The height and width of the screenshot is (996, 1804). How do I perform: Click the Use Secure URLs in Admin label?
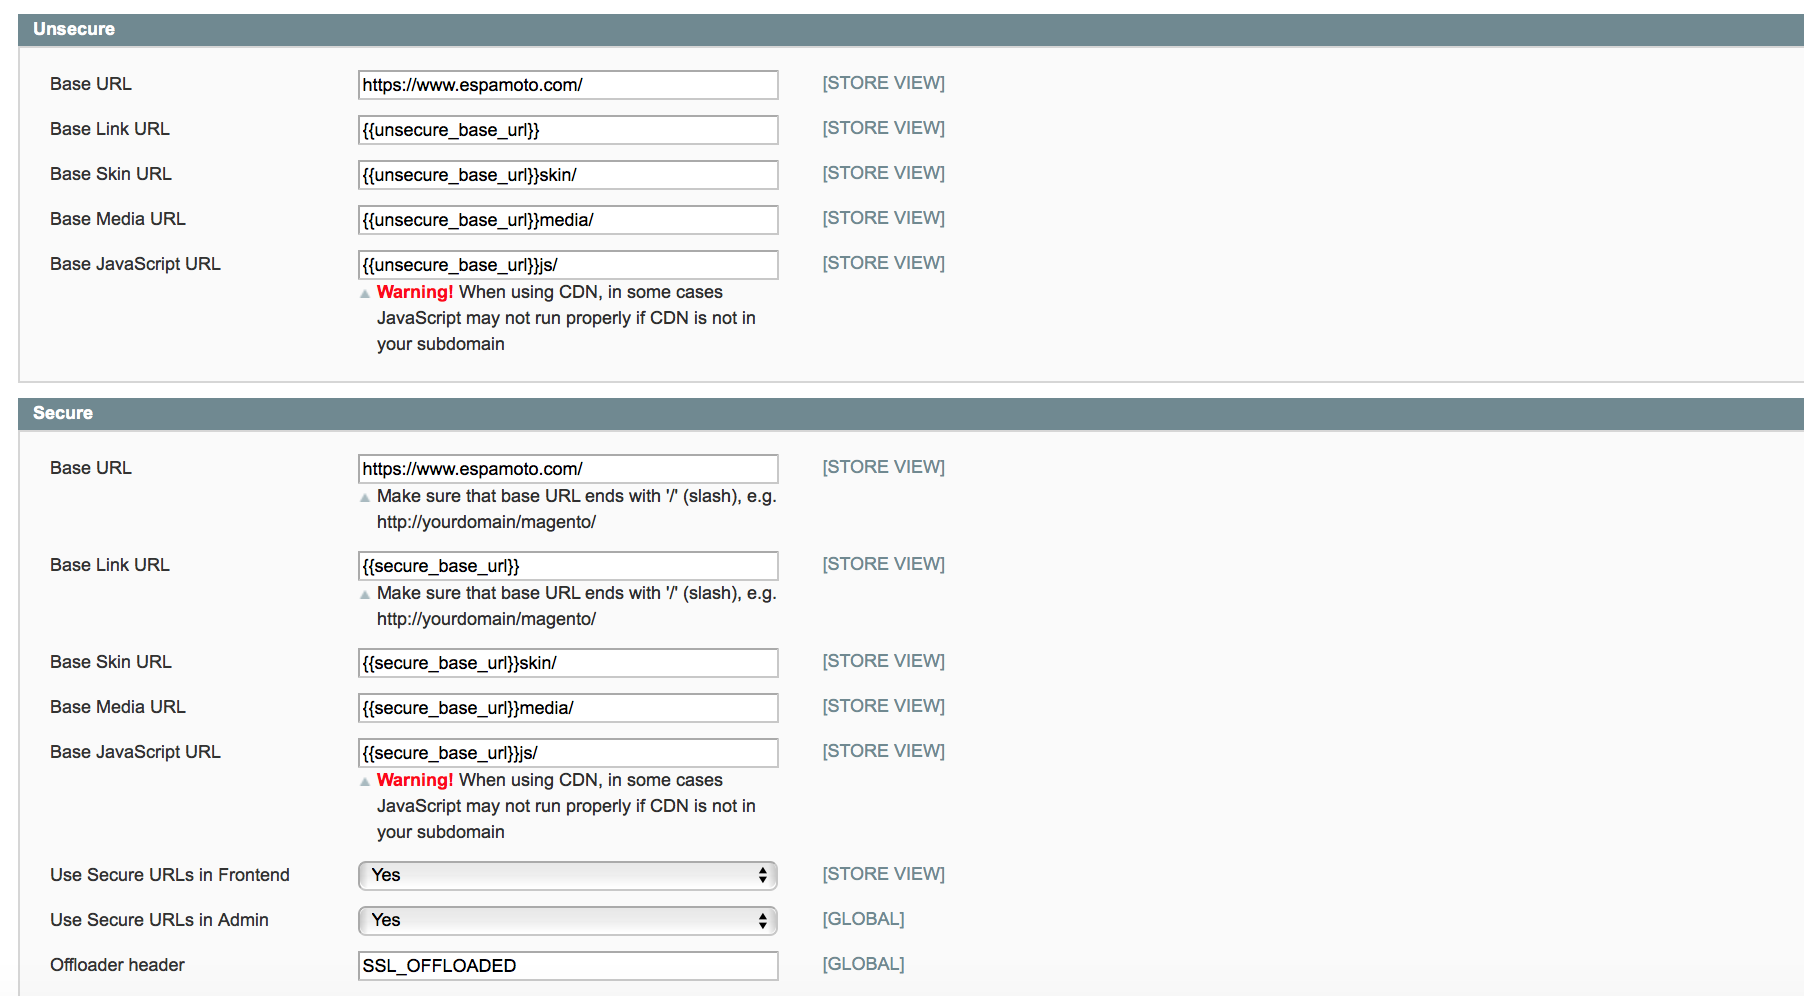point(159,920)
